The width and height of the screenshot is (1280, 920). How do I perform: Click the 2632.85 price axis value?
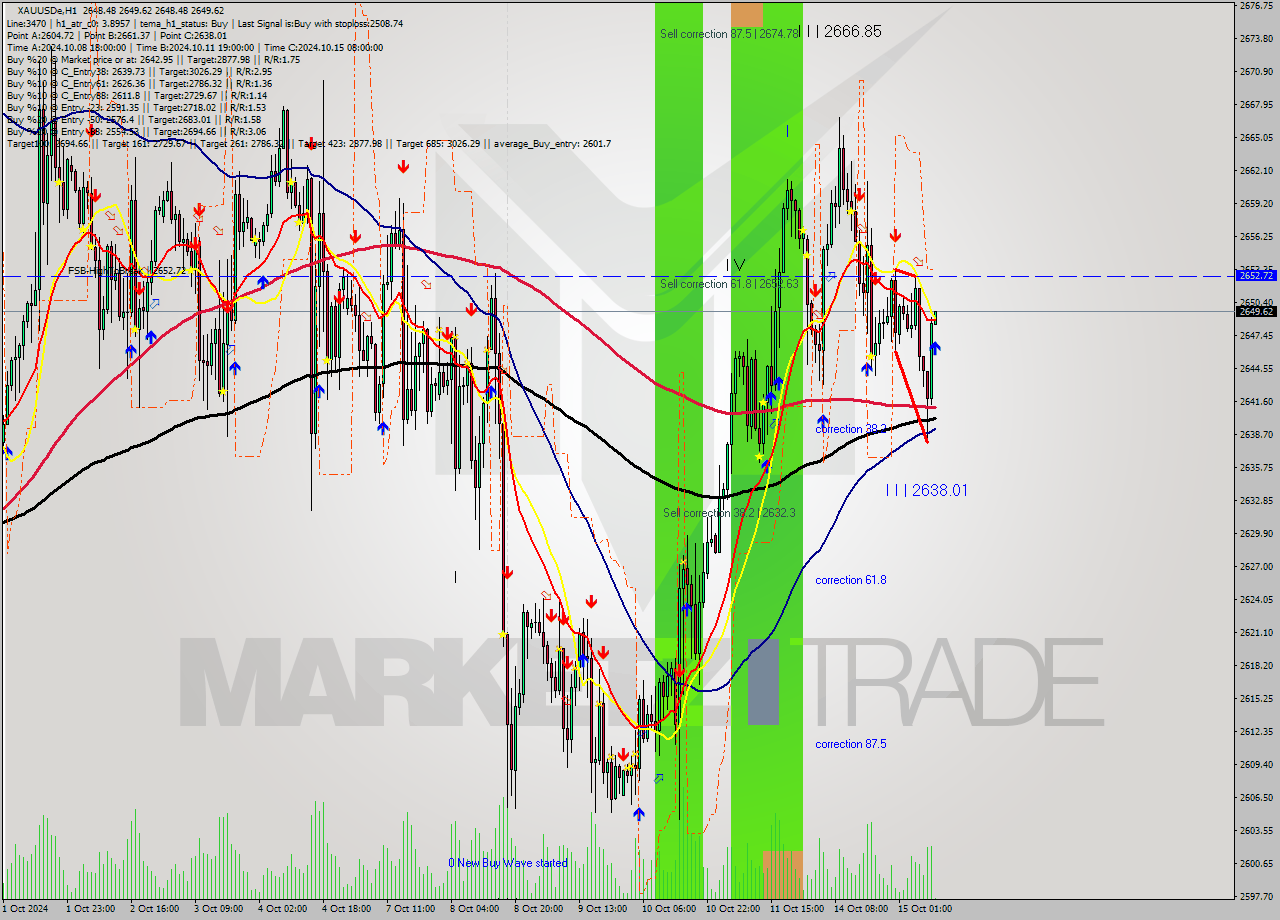[1256, 500]
